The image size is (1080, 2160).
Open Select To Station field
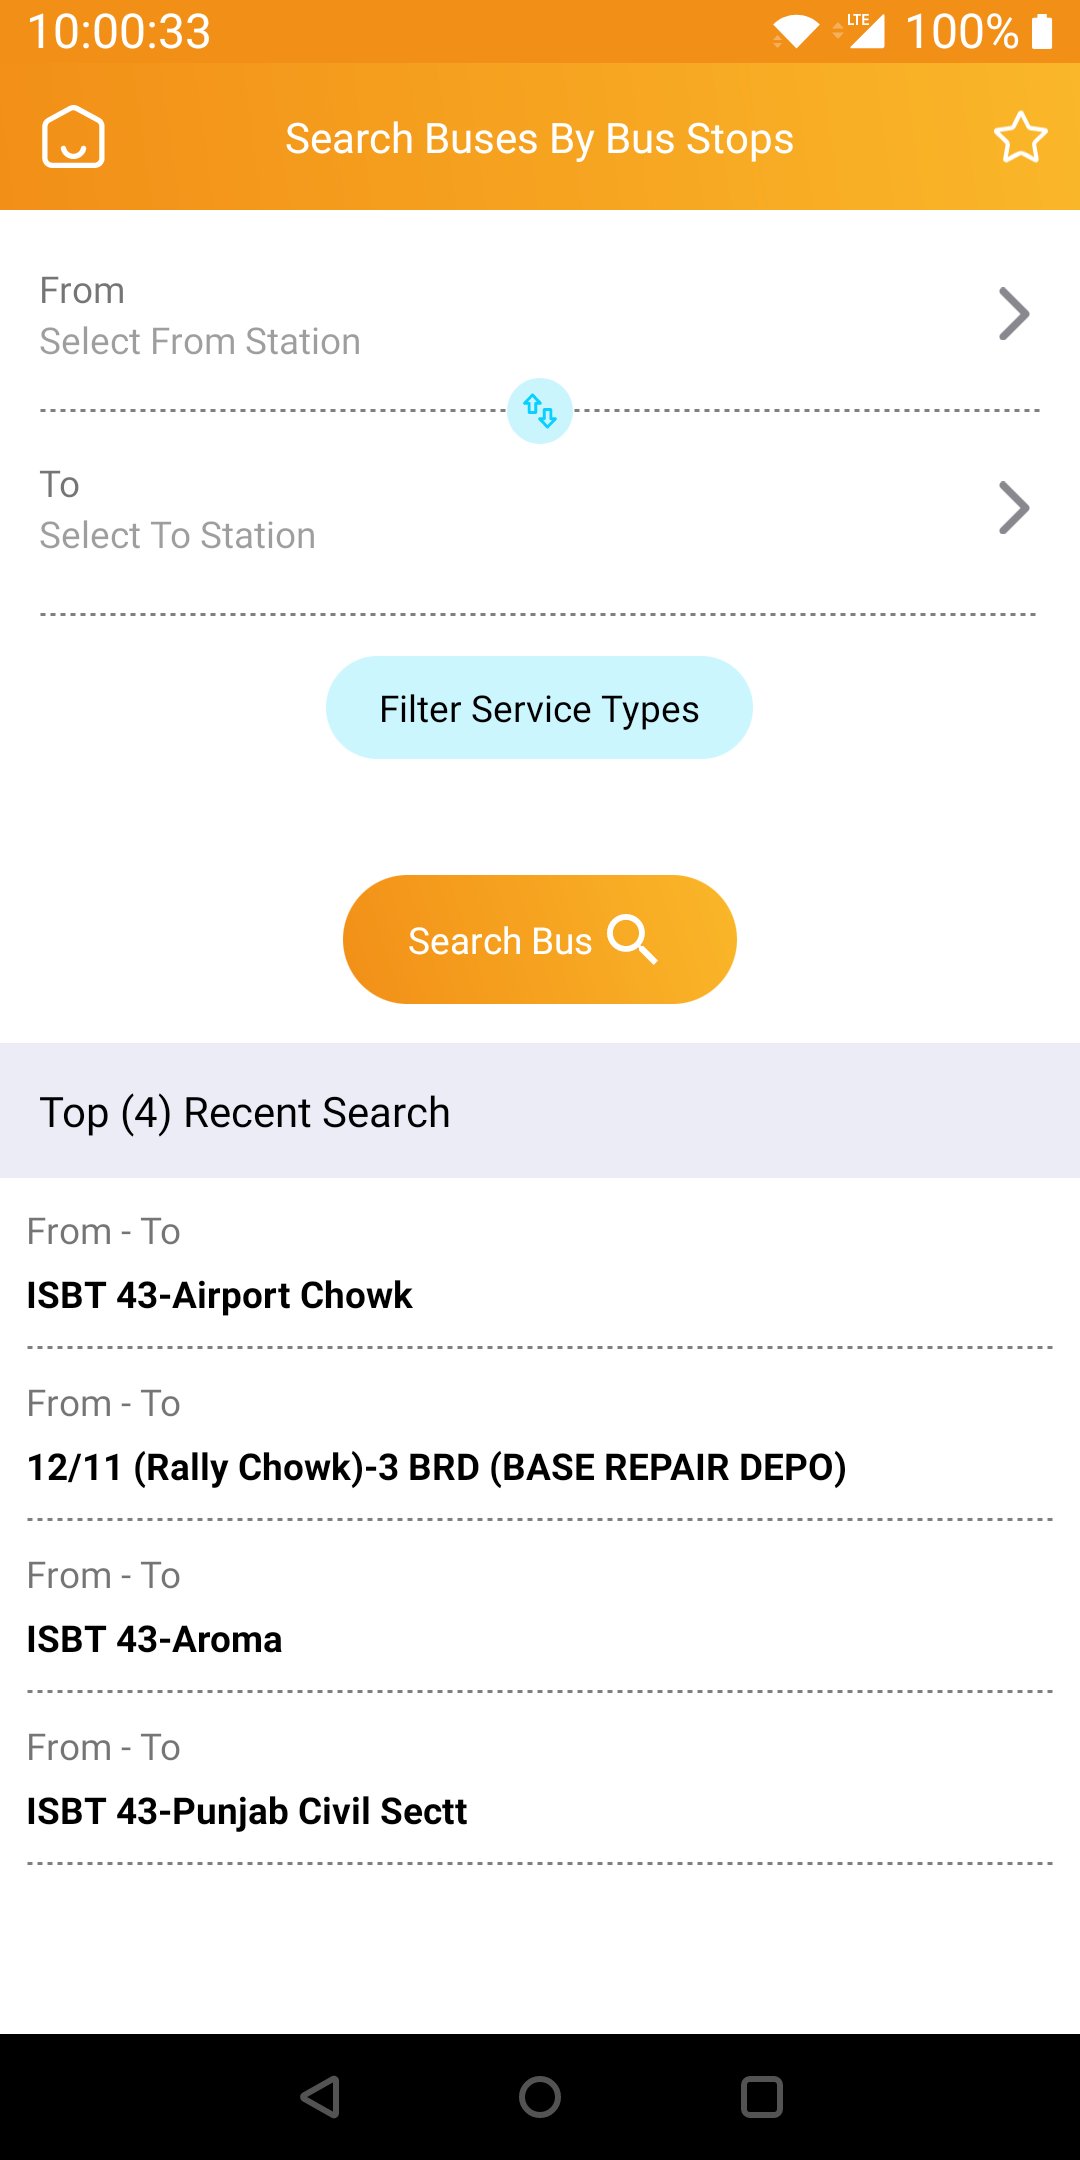coord(178,535)
